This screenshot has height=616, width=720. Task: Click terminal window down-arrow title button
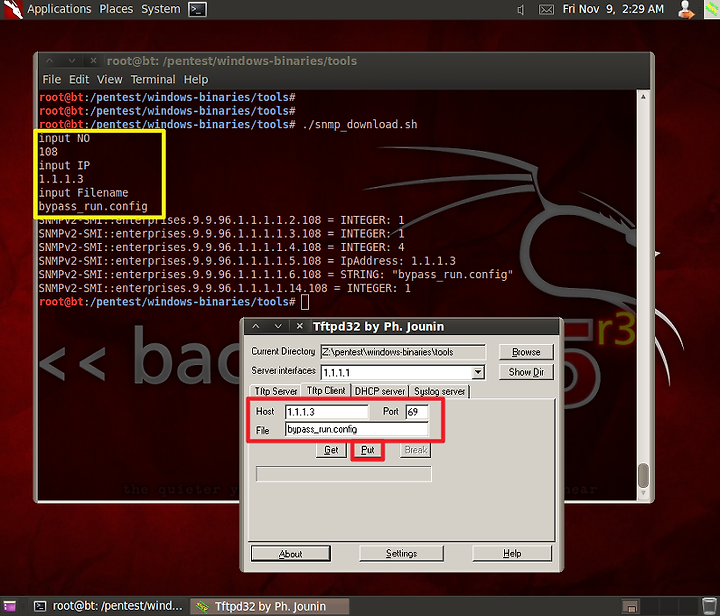point(72,61)
